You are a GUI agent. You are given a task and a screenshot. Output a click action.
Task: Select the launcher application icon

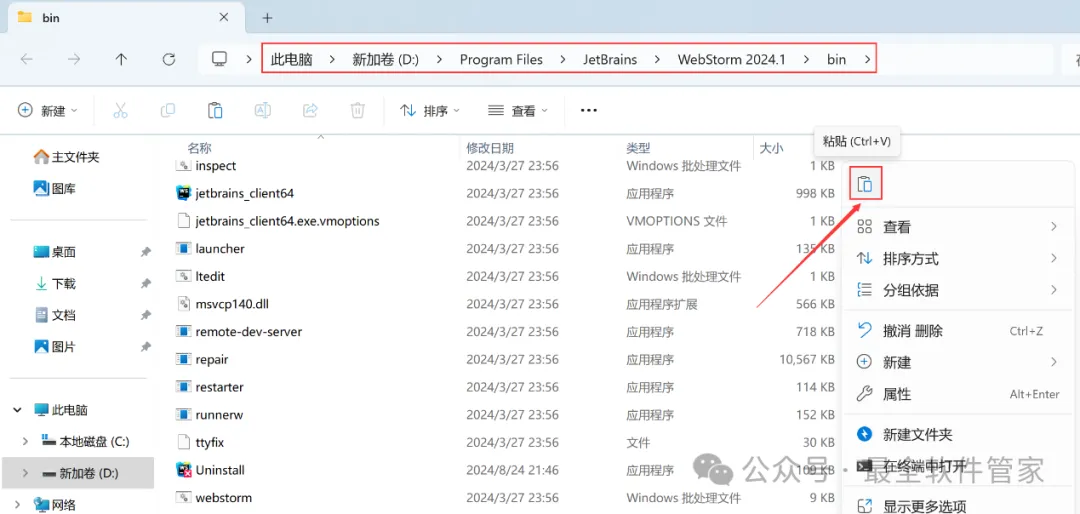click(x=183, y=249)
